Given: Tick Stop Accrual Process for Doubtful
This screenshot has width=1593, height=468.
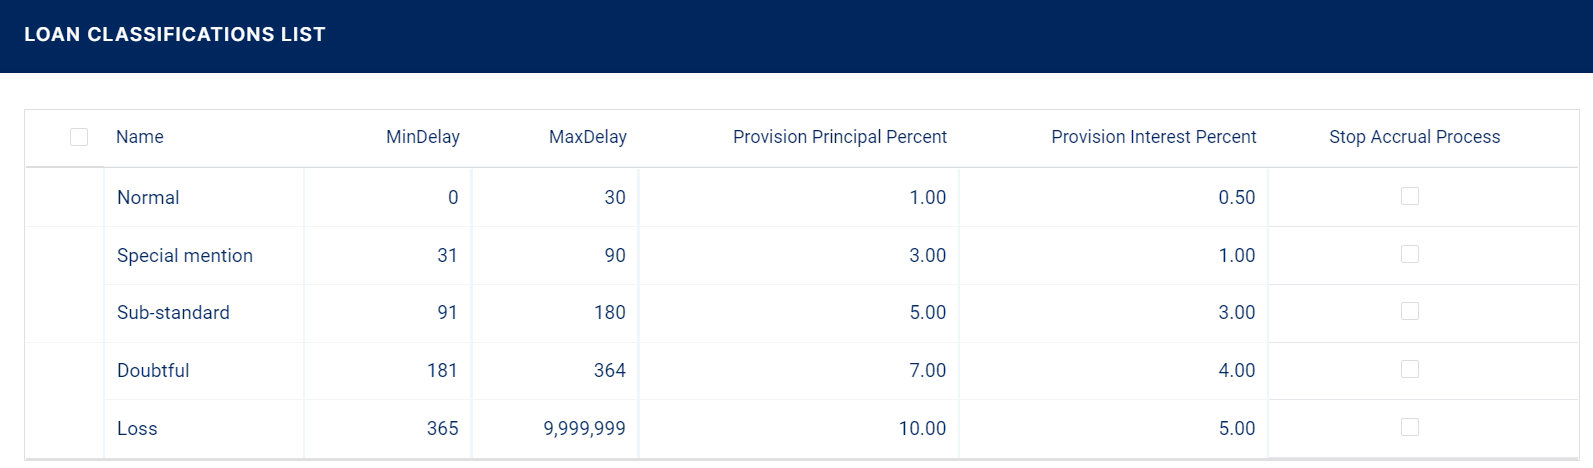Looking at the screenshot, I should click(1410, 369).
